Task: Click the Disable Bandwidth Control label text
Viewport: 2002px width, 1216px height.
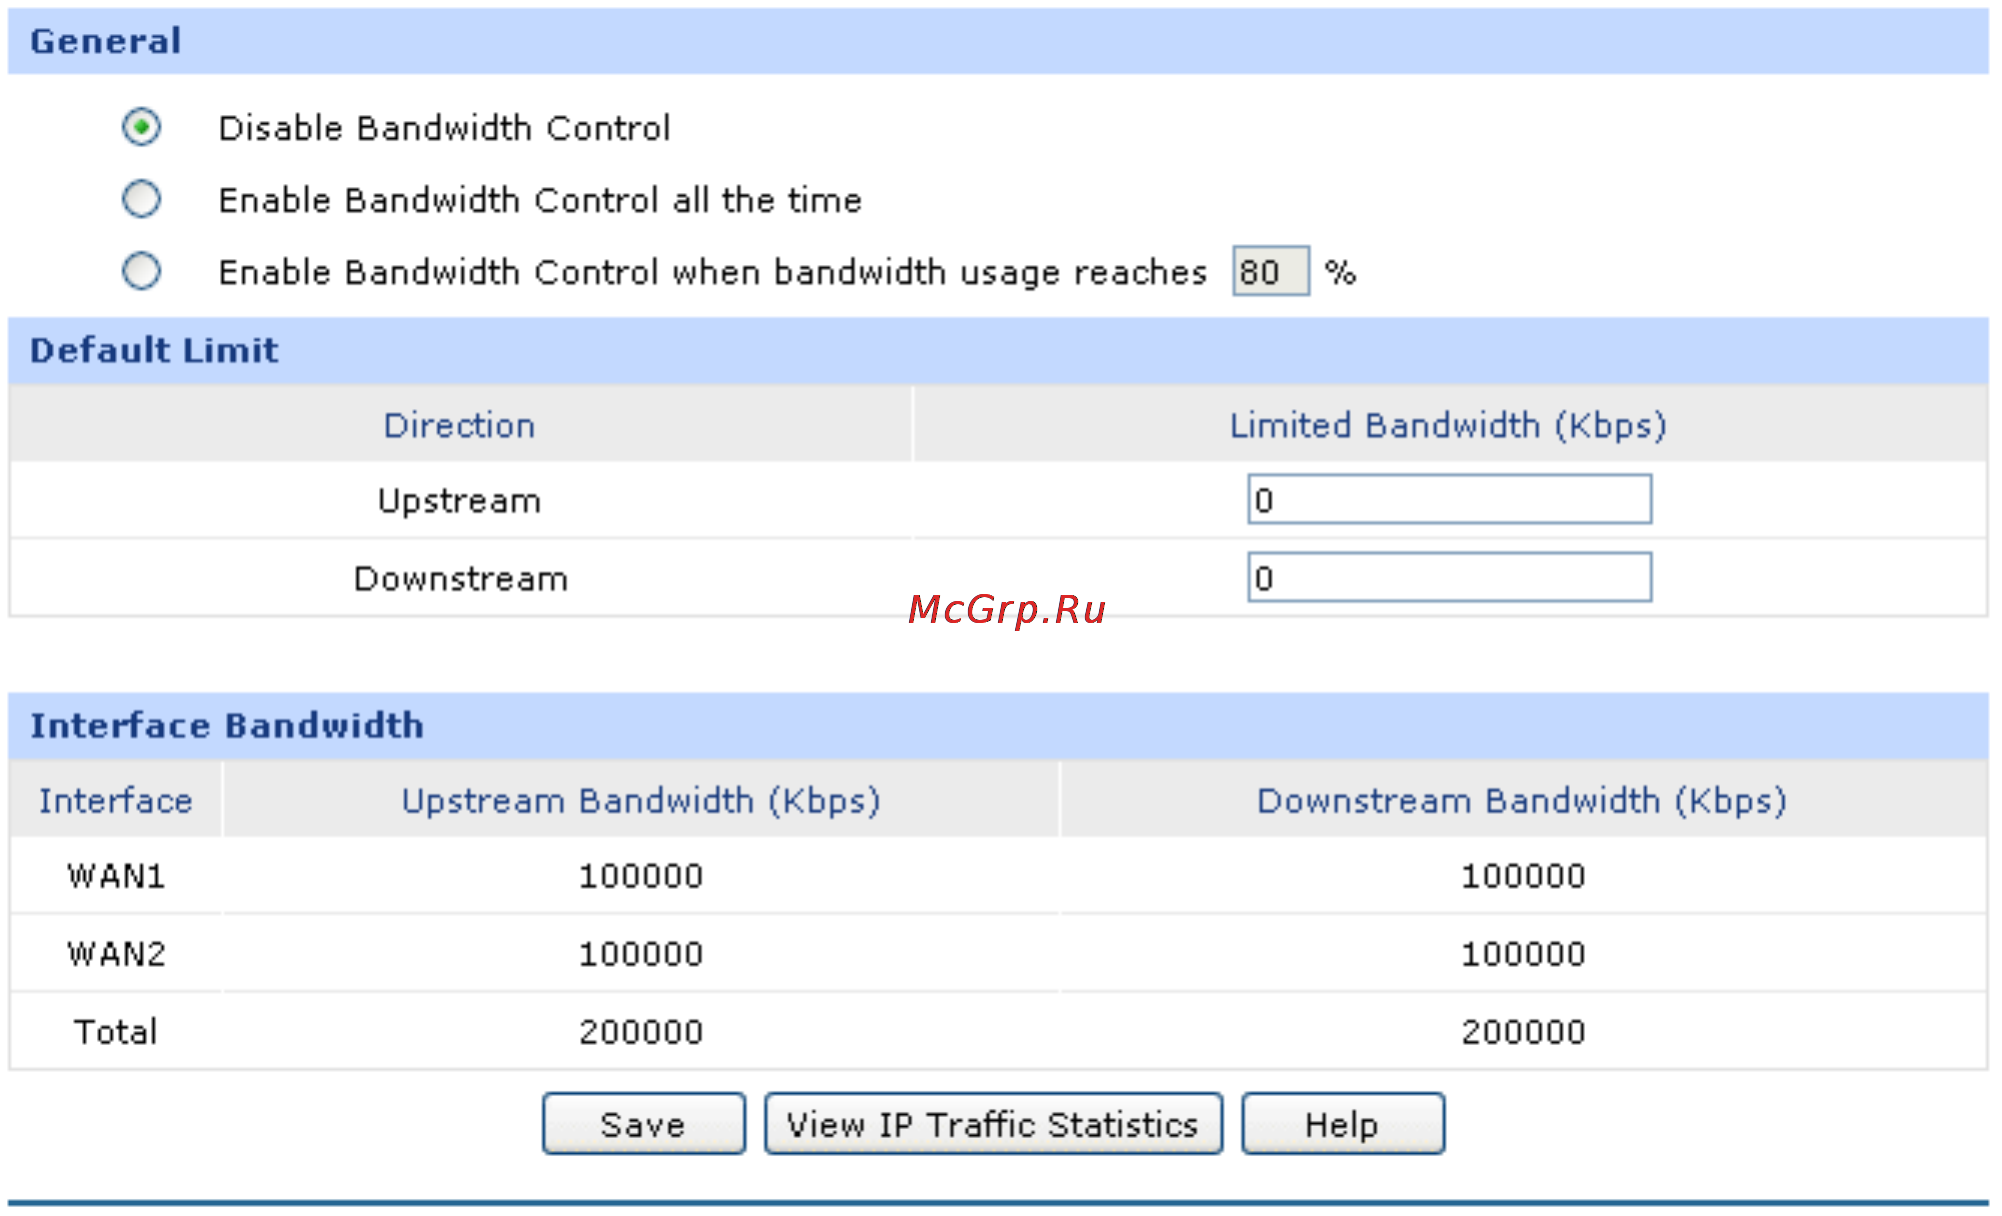Action: (x=444, y=128)
